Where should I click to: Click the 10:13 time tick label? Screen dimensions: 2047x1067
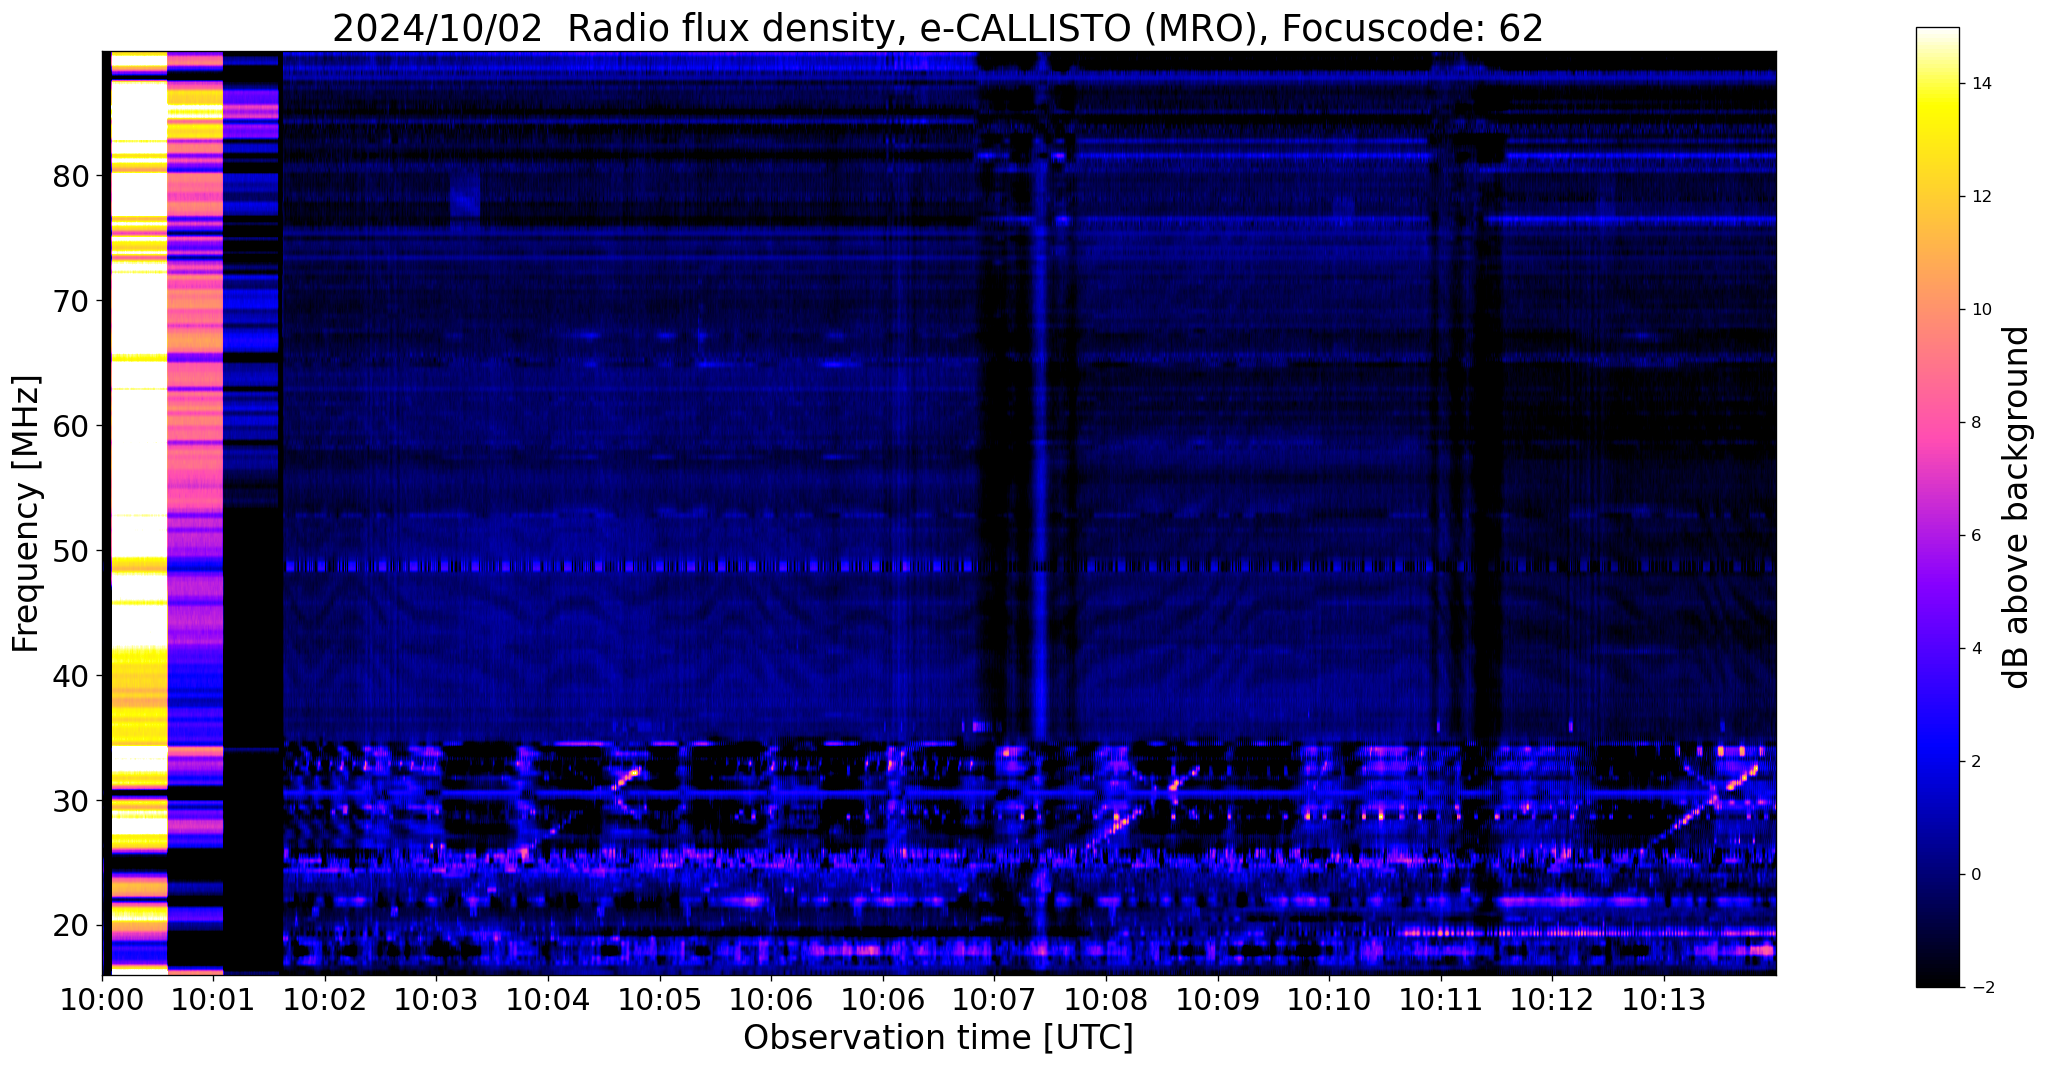pyautogui.click(x=1665, y=999)
